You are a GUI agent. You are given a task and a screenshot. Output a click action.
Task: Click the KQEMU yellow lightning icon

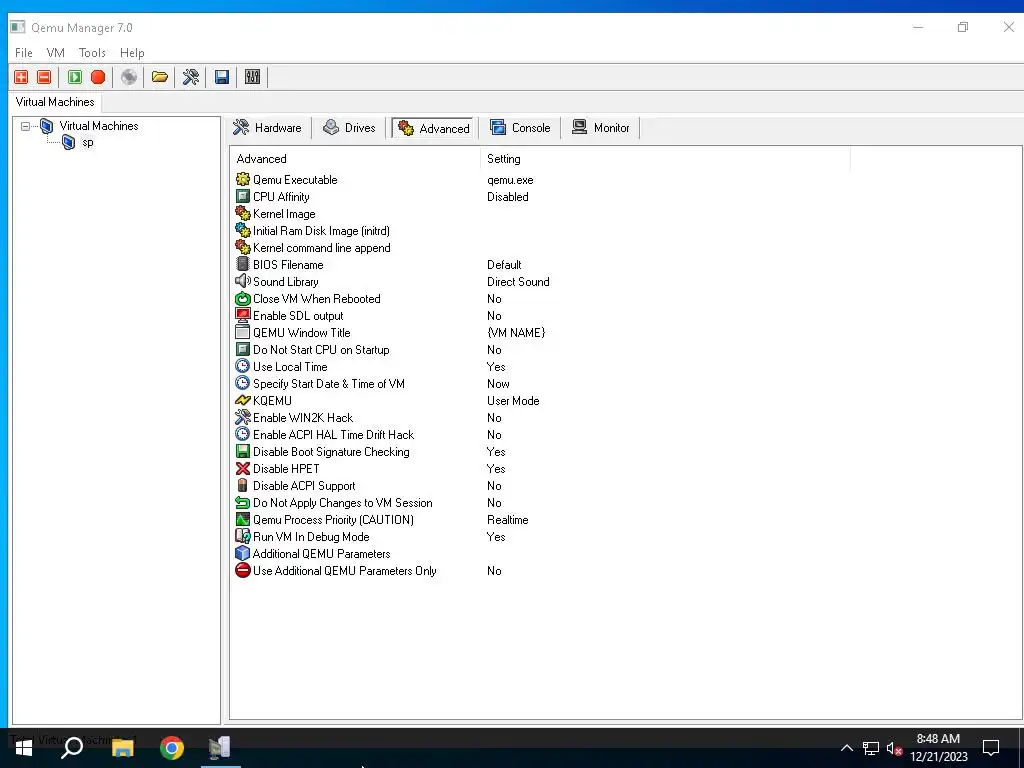click(242, 400)
